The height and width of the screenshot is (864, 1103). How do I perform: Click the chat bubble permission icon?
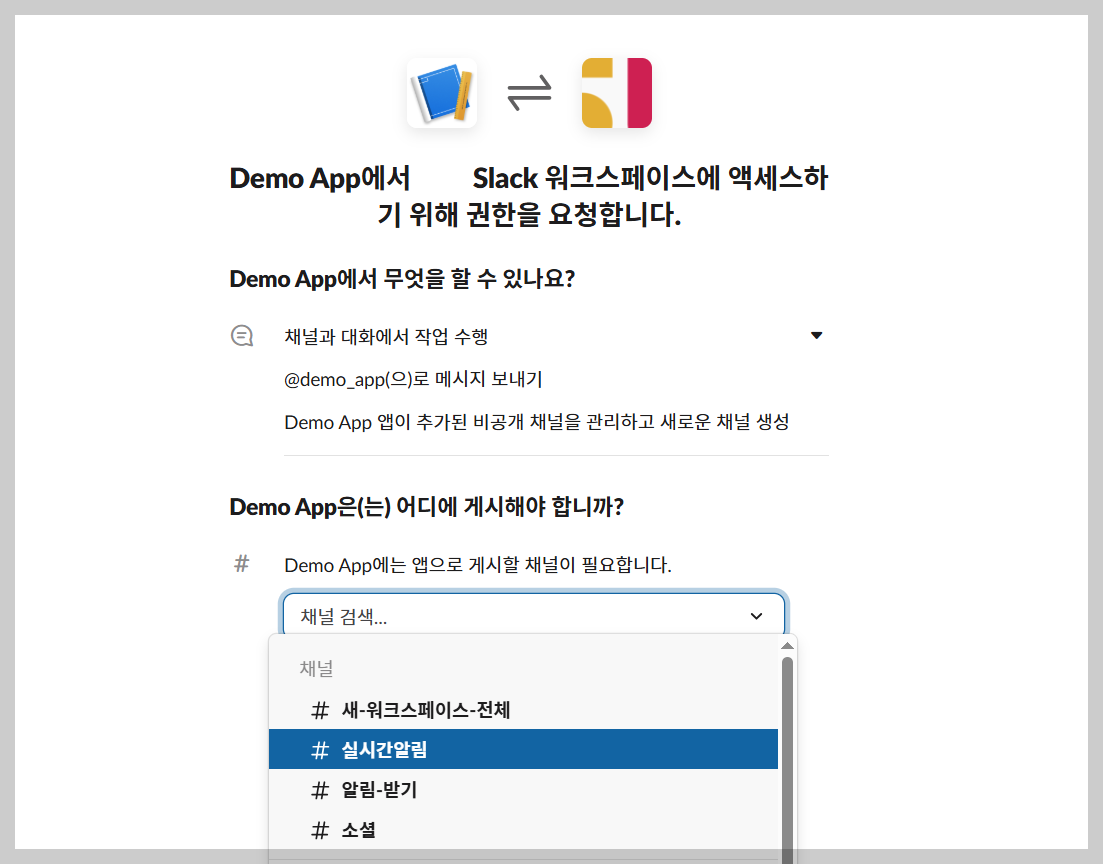242,336
